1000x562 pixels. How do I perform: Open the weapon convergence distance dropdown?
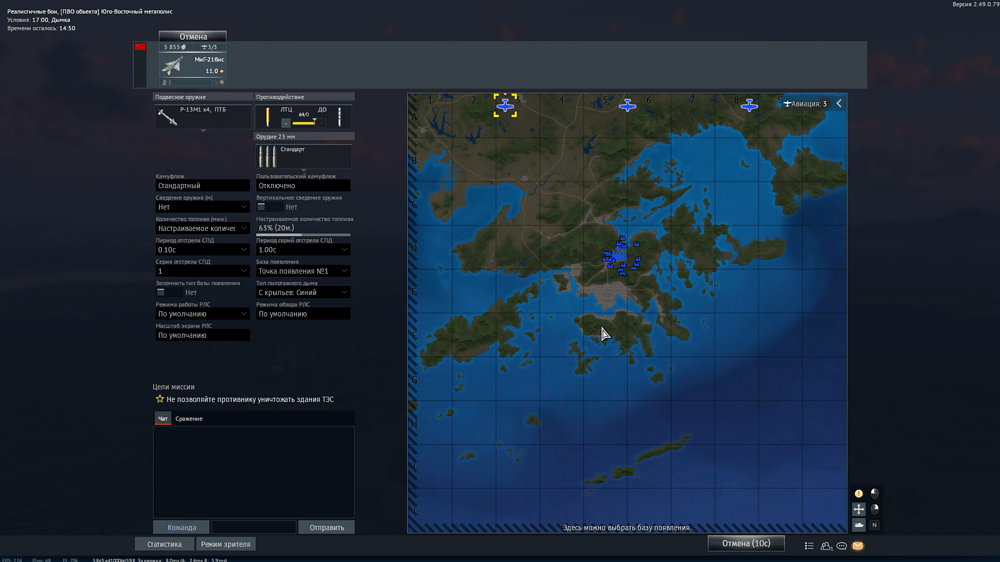pyautogui.click(x=203, y=207)
